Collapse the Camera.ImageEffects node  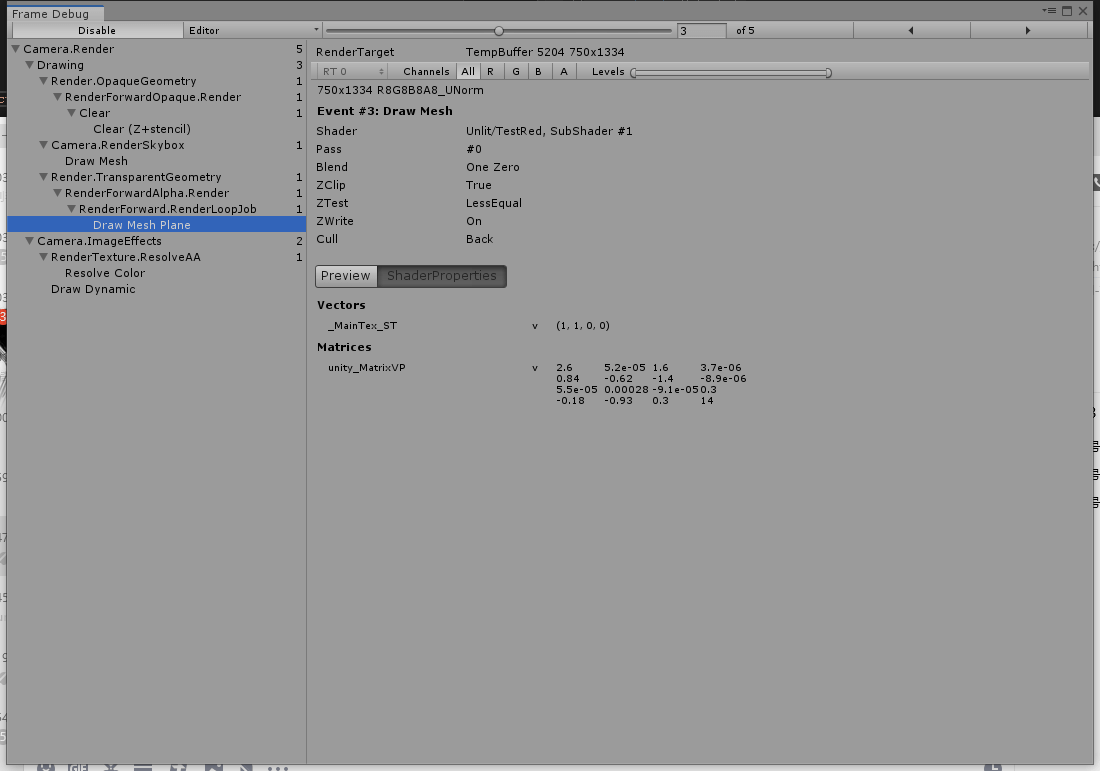(29, 241)
